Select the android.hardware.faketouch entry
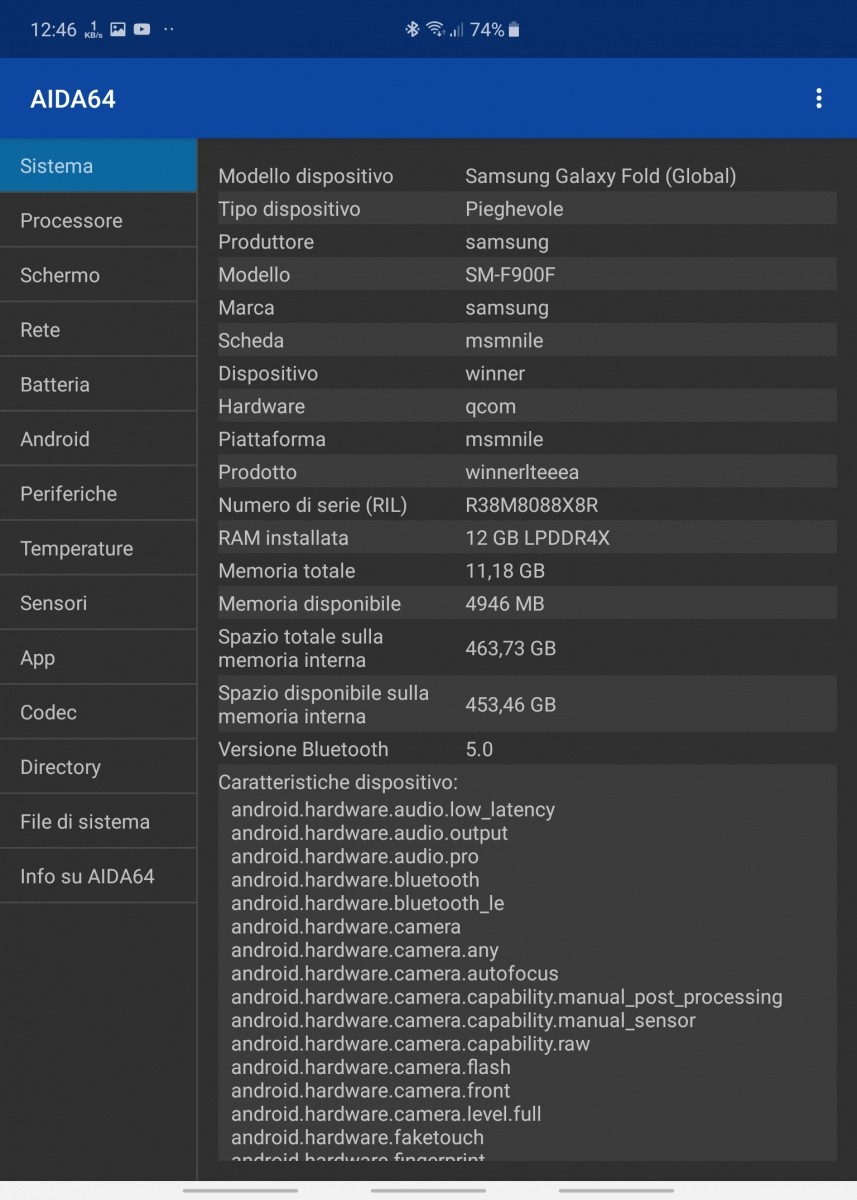The height and width of the screenshot is (1200, 857). 357,1137
